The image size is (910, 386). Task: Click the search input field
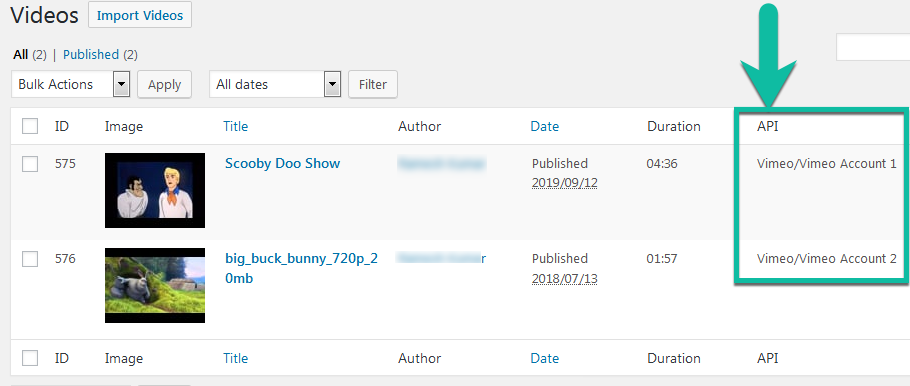(x=873, y=47)
